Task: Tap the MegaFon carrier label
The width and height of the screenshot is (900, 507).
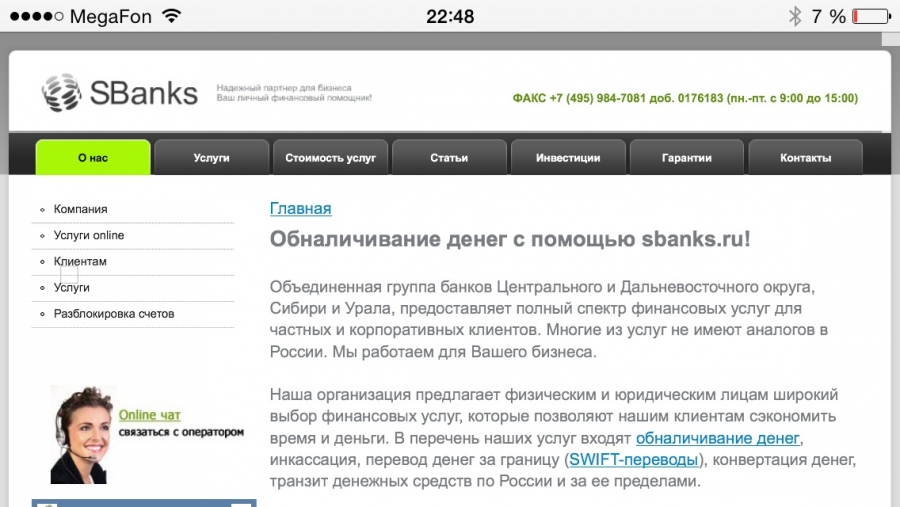Action: [x=111, y=16]
